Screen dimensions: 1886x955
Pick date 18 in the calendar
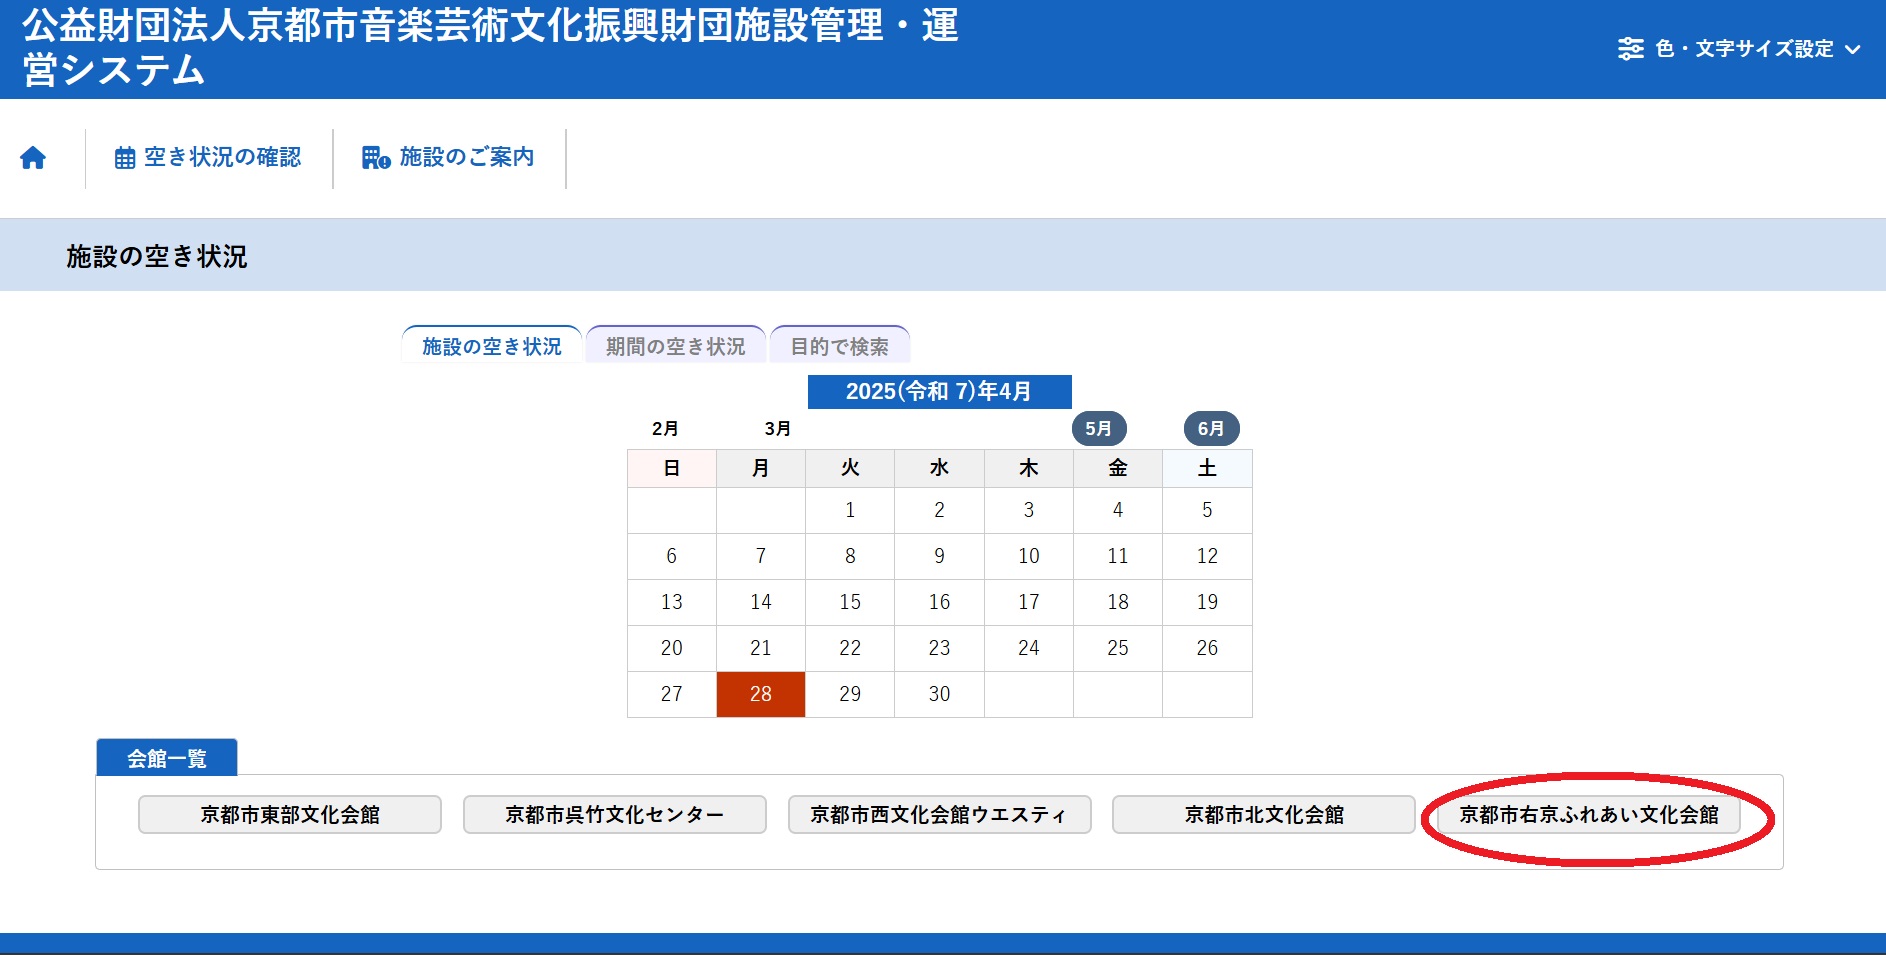pyautogui.click(x=1118, y=602)
